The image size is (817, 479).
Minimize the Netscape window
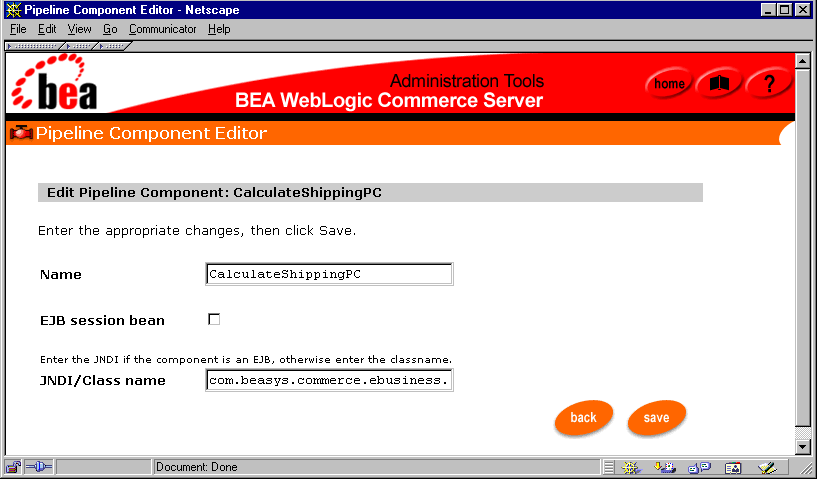click(768, 10)
